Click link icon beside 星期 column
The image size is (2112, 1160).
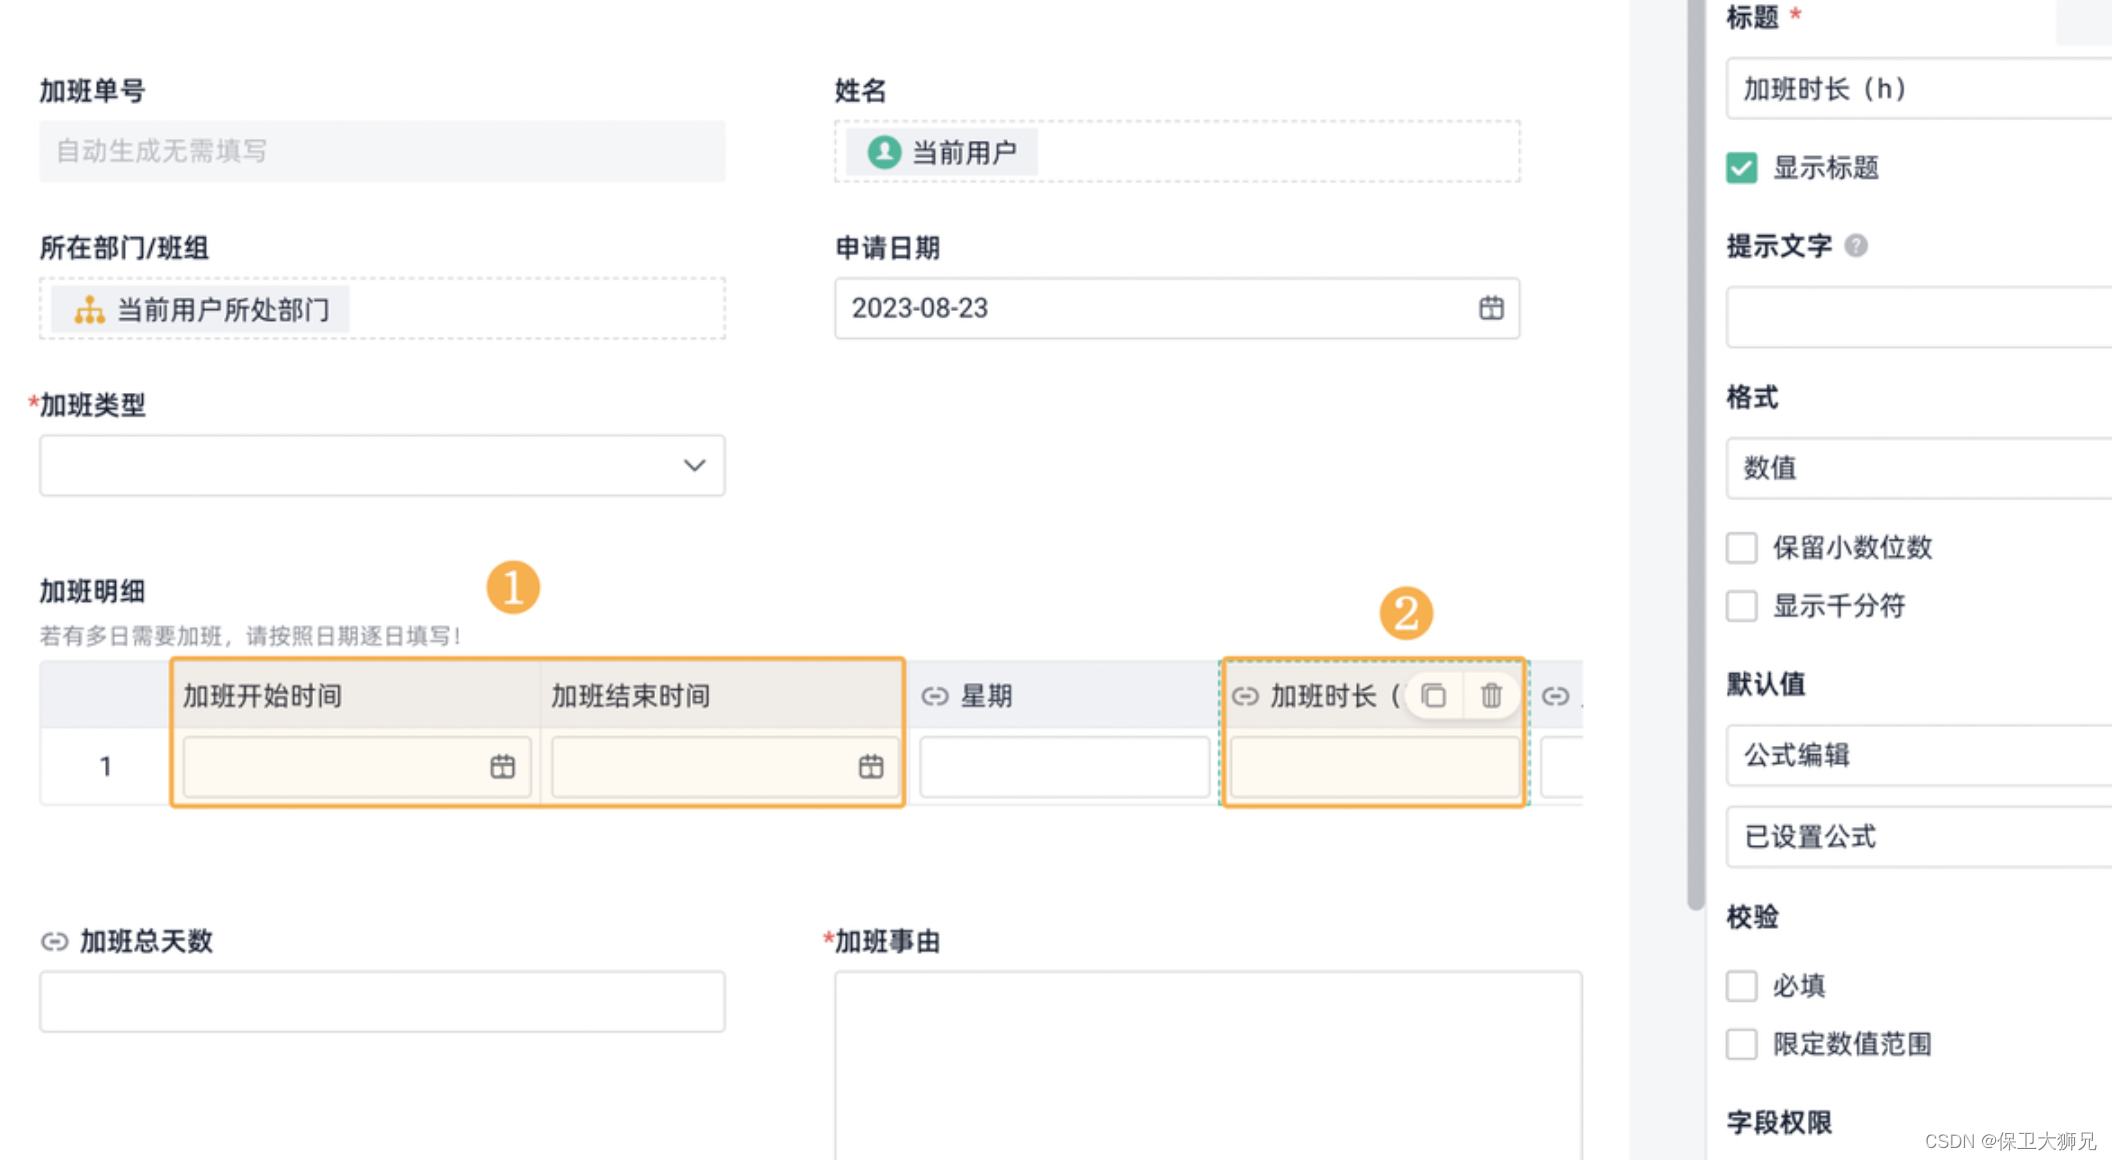tap(935, 696)
